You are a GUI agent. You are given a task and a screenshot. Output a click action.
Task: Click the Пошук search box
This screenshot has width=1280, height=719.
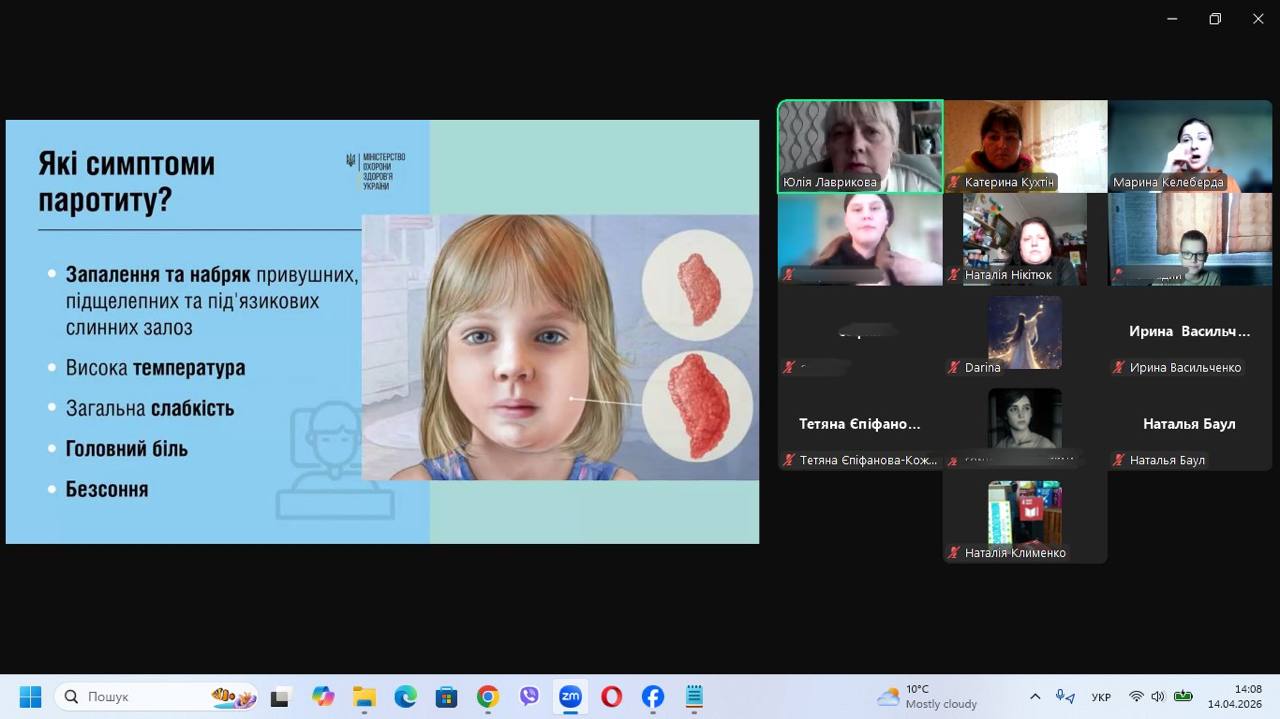[x=150, y=697]
